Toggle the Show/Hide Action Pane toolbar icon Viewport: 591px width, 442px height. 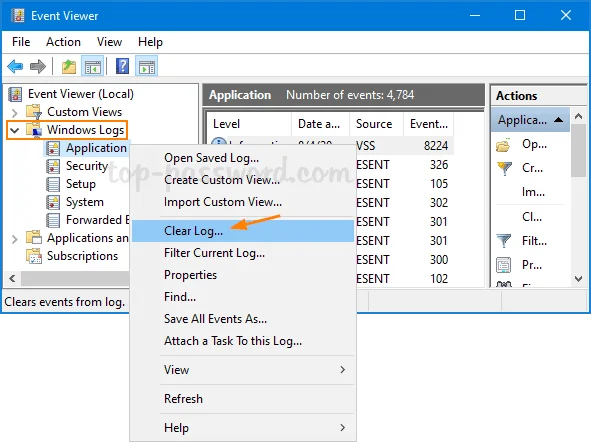pos(147,67)
